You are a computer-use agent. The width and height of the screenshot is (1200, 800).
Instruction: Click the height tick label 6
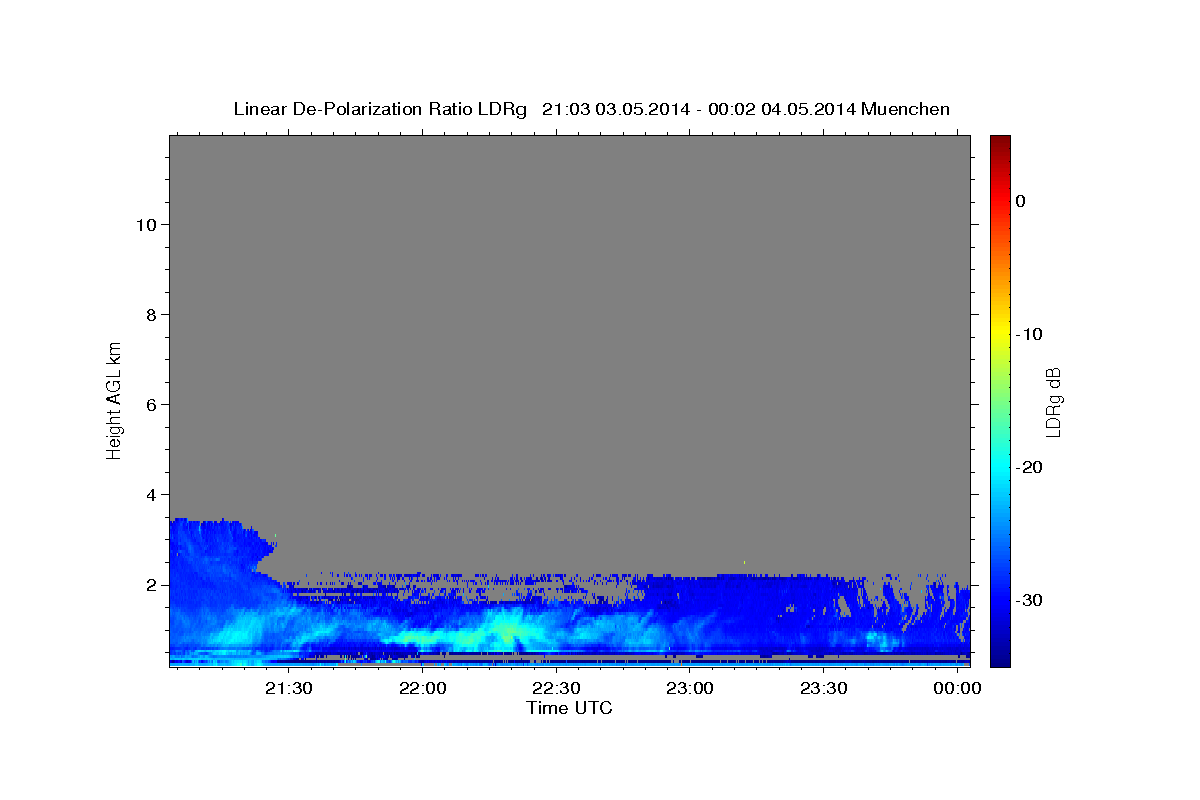click(x=150, y=404)
